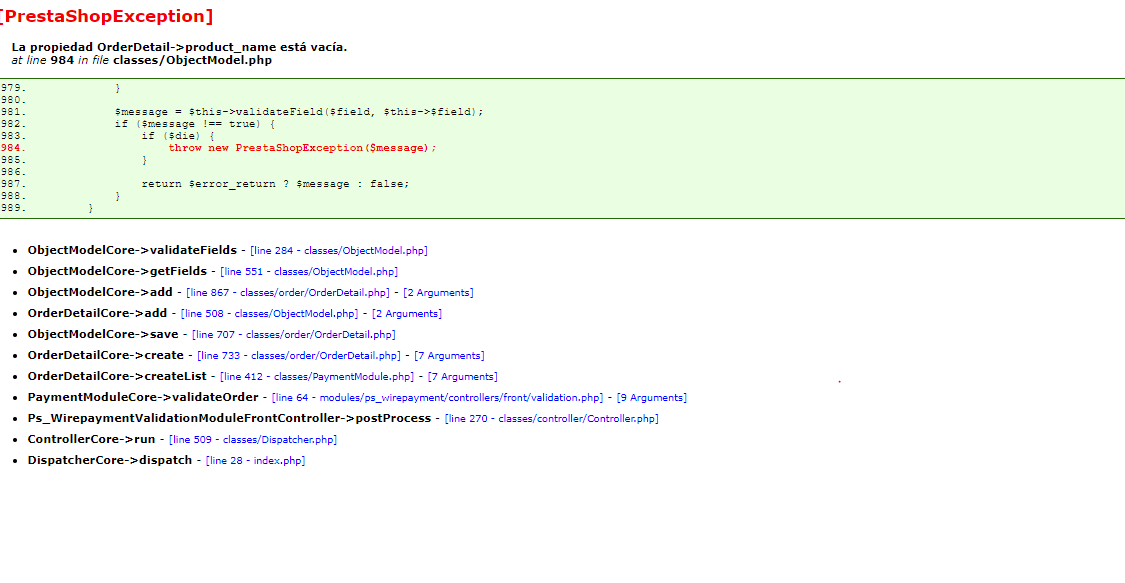
Task: Open the 'line 508 - classes/ObjectModel.php' link
Action: pyautogui.click(x=269, y=314)
